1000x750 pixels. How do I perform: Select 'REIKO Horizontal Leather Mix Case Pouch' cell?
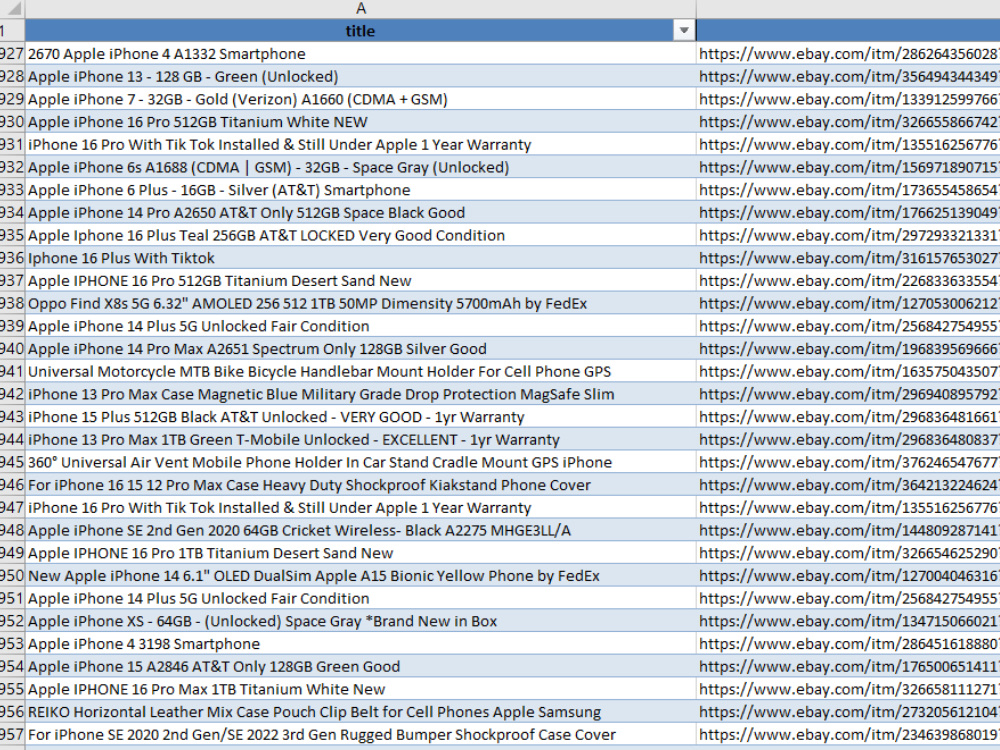(x=360, y=712)
